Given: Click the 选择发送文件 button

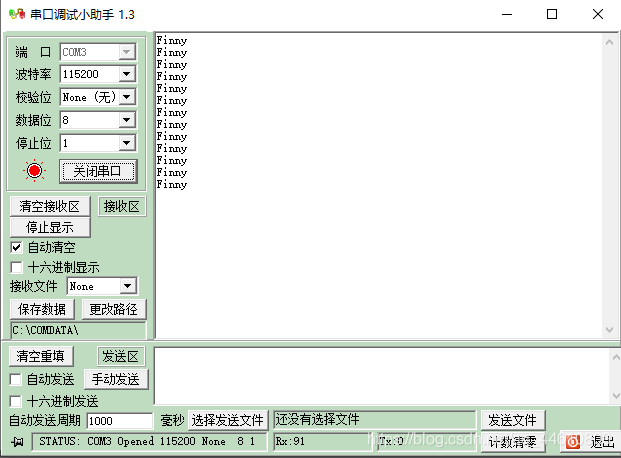Looking at the screenshot, I should point(228,420).
